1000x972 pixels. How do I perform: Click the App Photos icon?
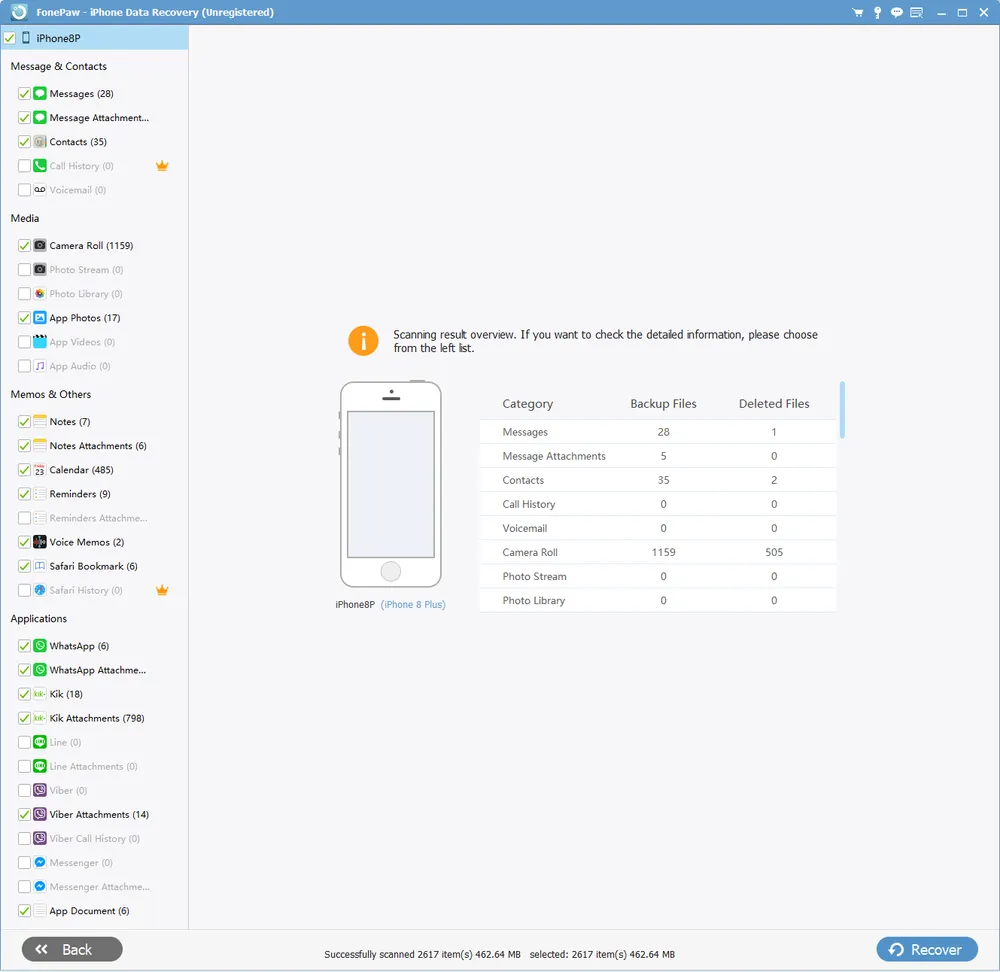click(40, 318)
